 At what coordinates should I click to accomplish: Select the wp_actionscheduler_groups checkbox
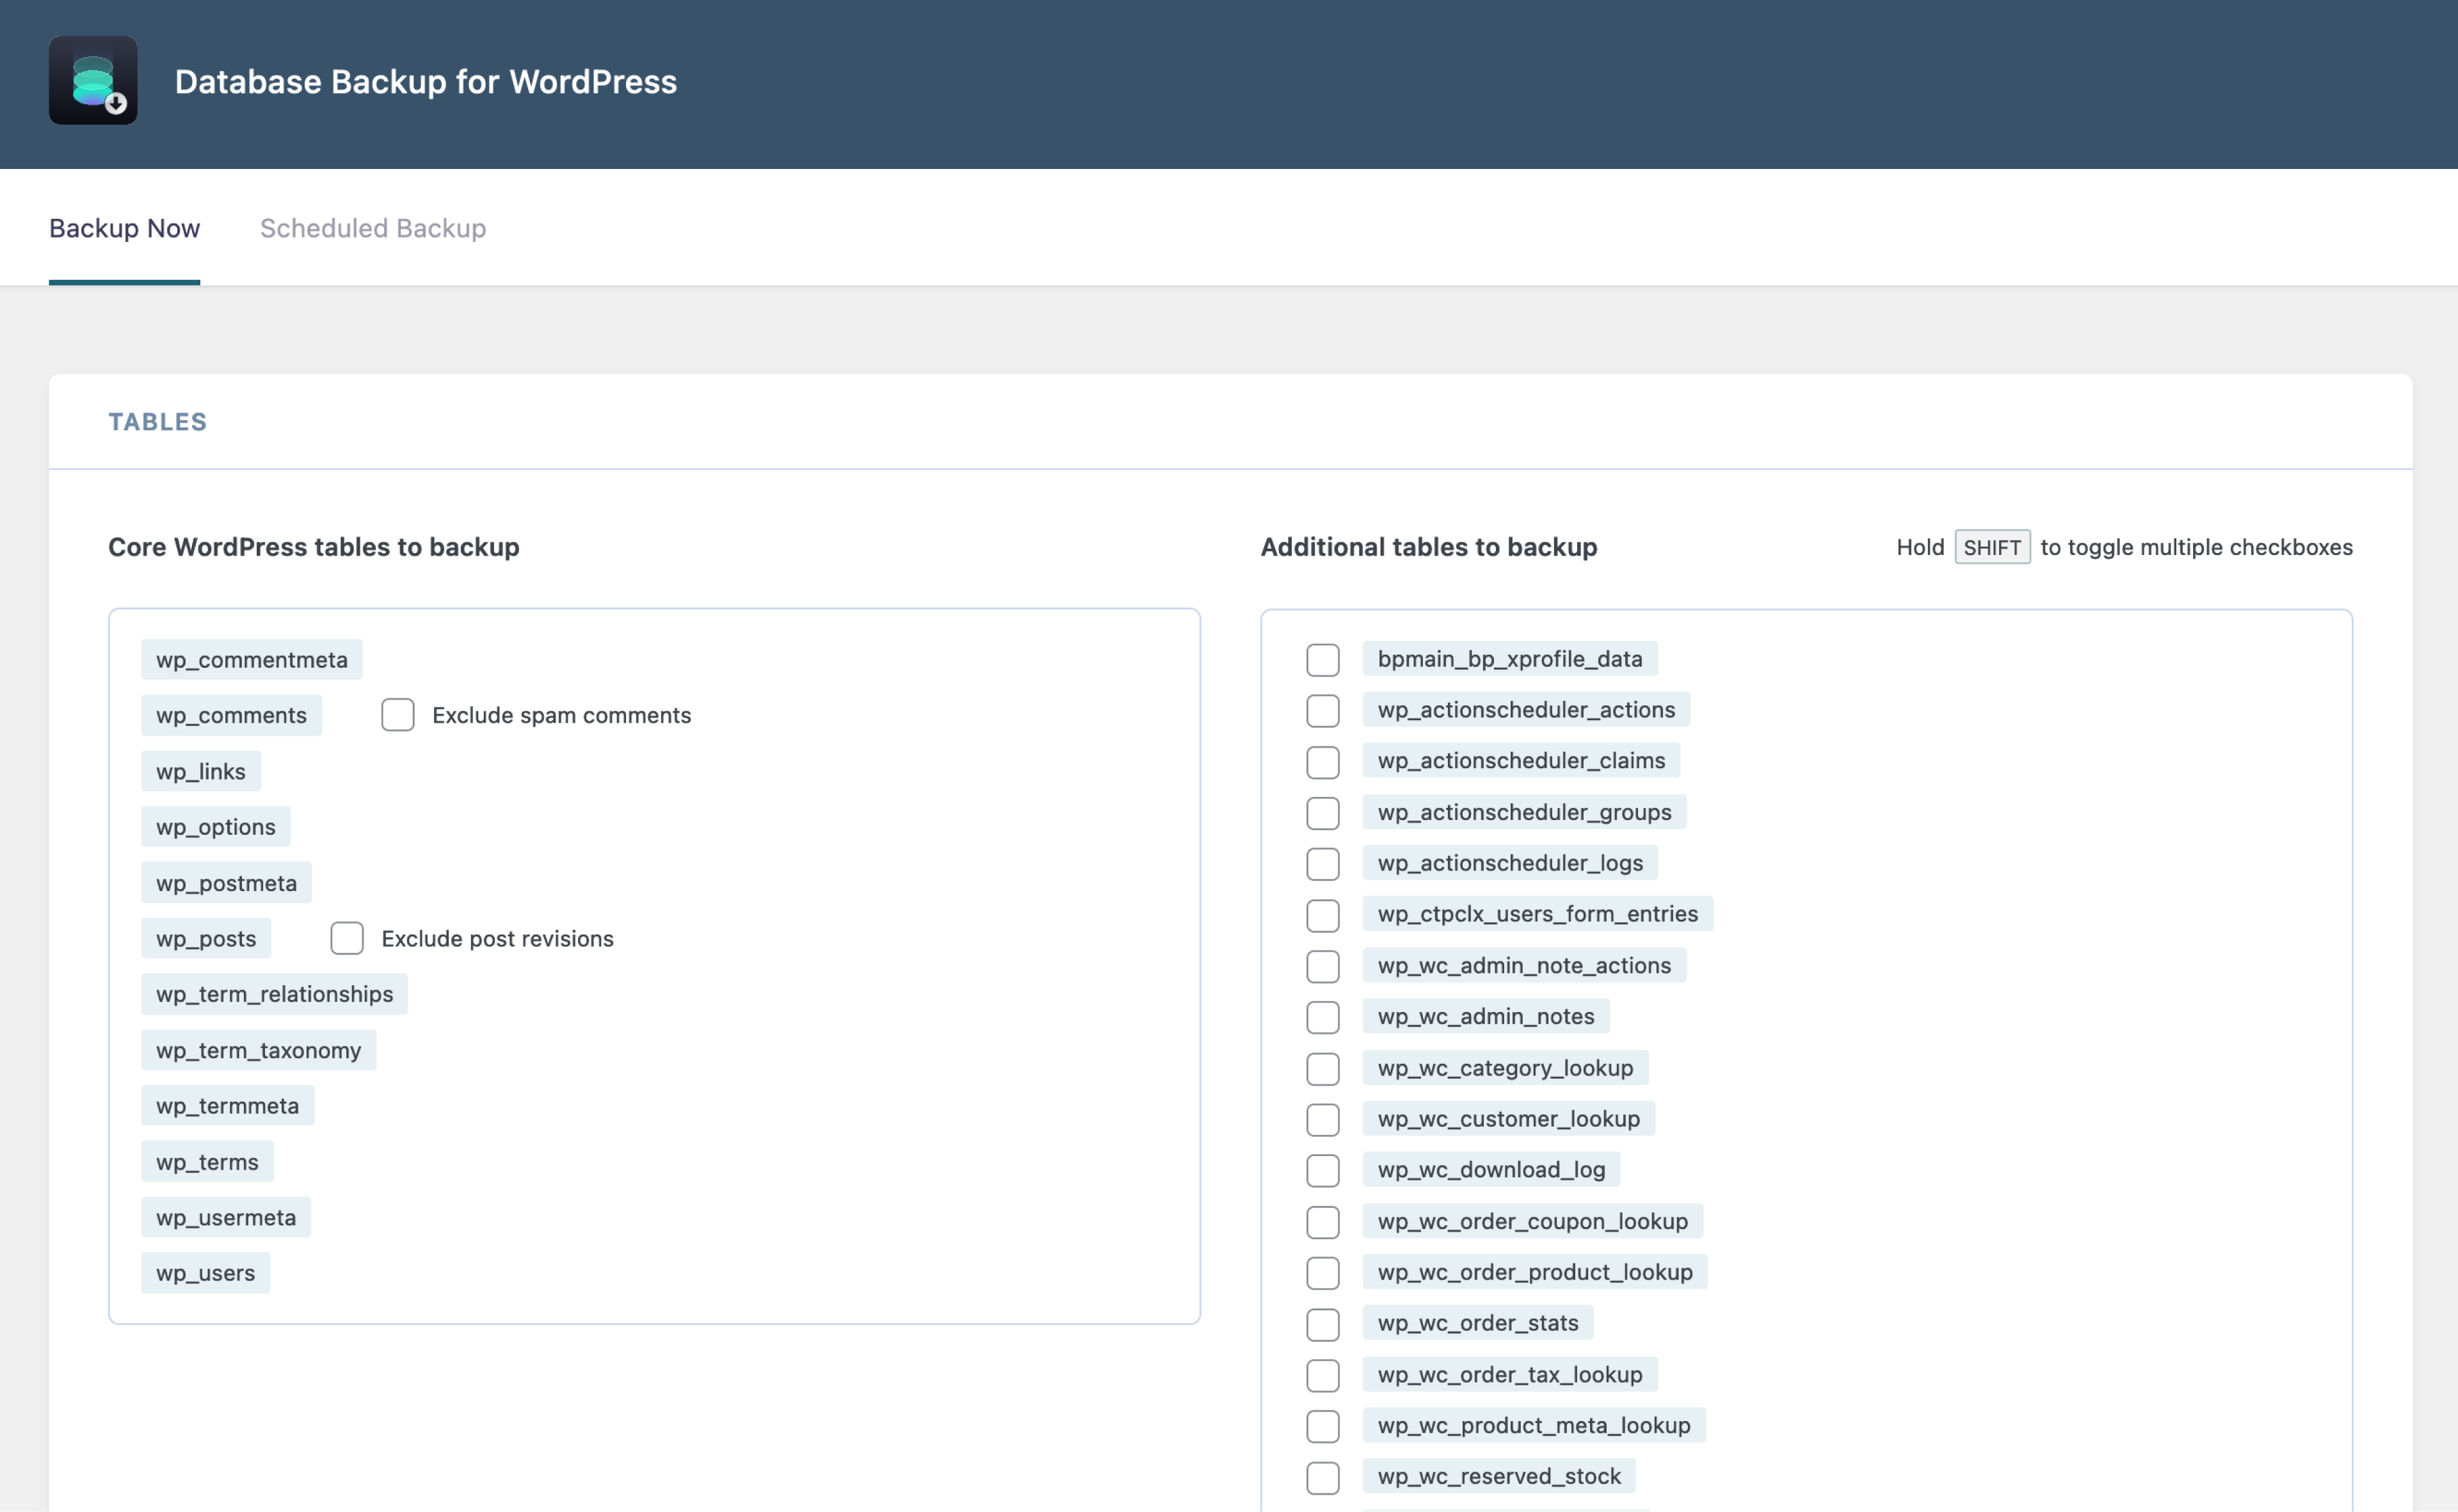point(1323,813)
